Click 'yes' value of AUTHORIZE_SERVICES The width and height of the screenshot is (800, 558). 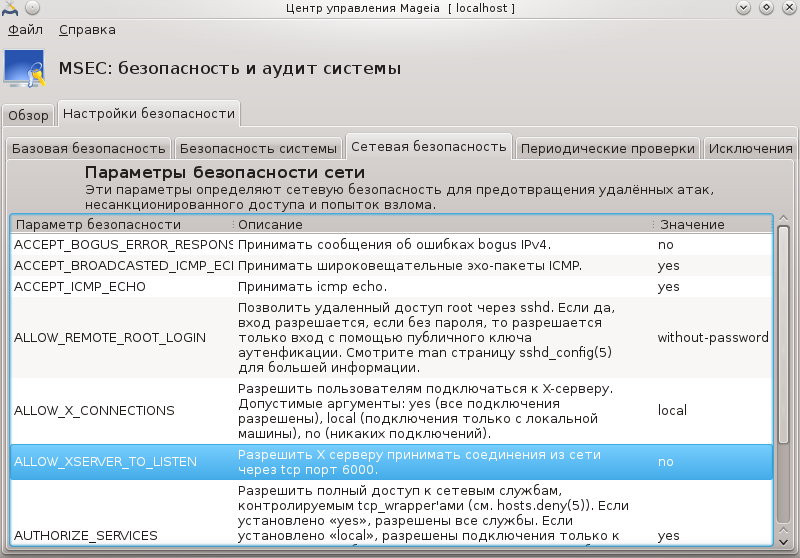[668, 536]
